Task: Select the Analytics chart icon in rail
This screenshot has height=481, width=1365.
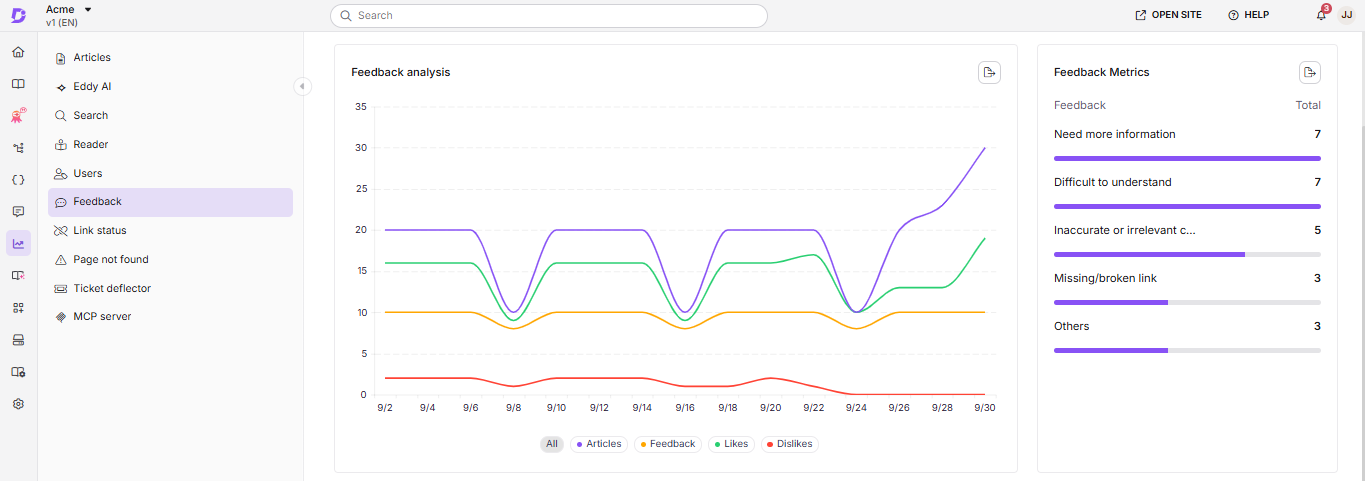Action: (x=18, y=243)
